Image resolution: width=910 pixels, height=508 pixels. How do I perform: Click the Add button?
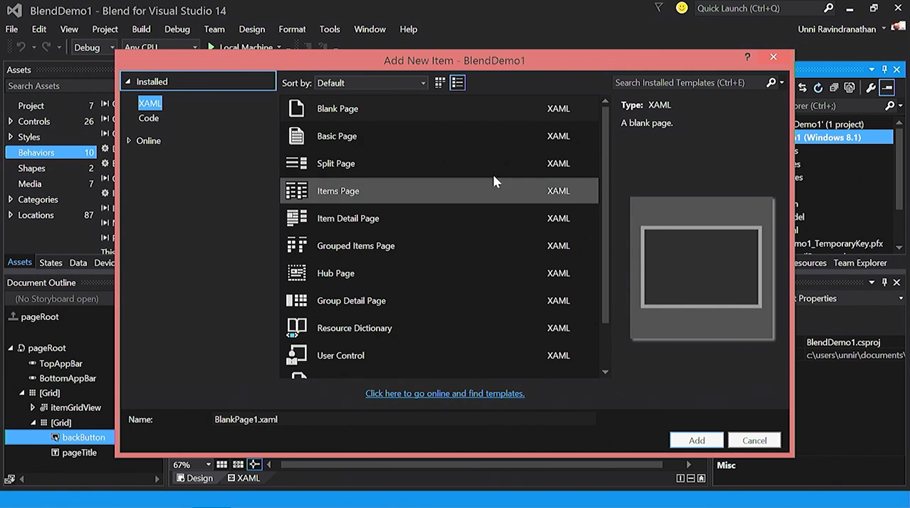click(696, 440)
